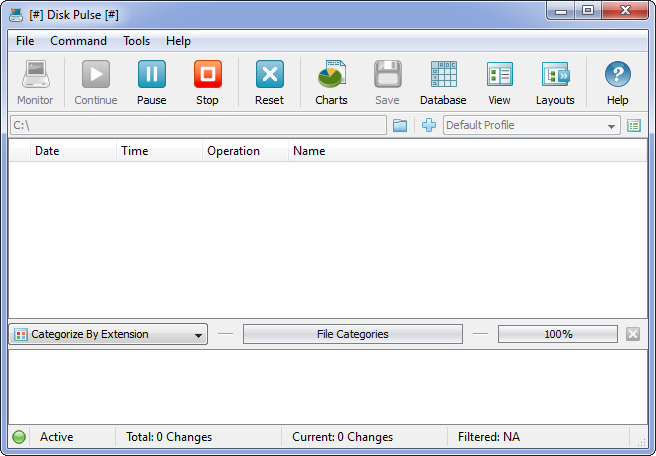Click the Current: 0 Changes status entry
The width and height of the screenshot is (656, 456).
click(342, 437)
